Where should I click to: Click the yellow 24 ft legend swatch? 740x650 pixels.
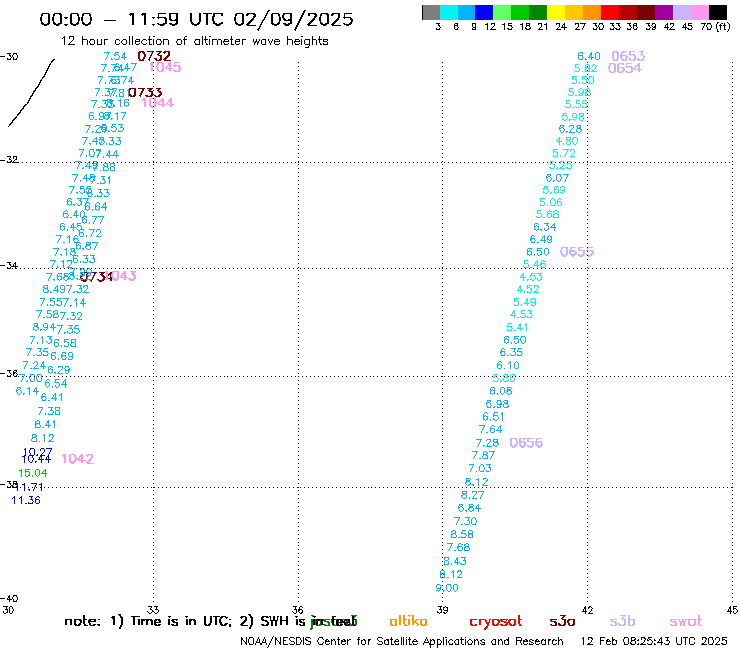(x=556, y=12)
